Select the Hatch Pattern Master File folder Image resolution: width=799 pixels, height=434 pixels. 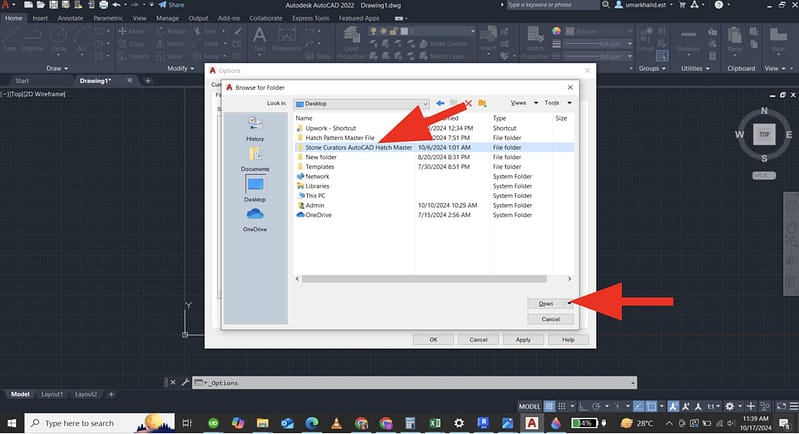point(340,137)
